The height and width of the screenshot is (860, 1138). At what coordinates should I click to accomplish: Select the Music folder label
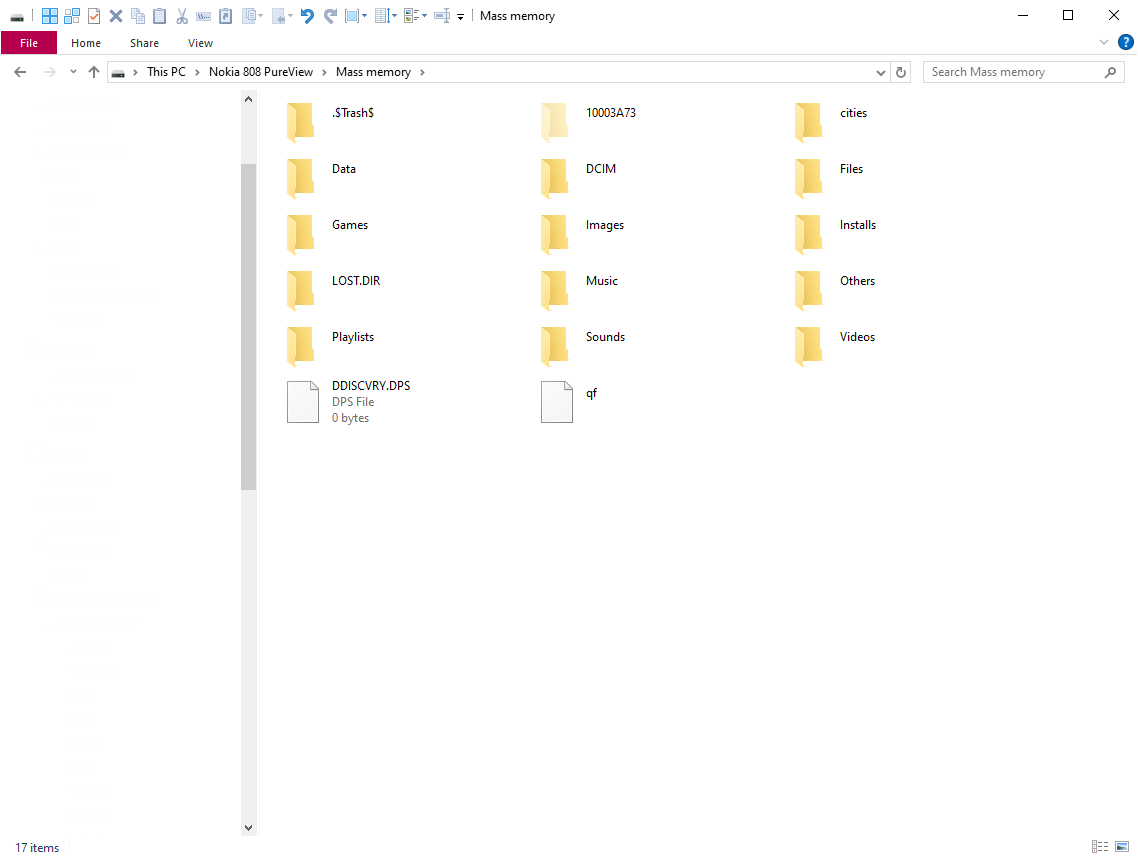click(602, 281)
